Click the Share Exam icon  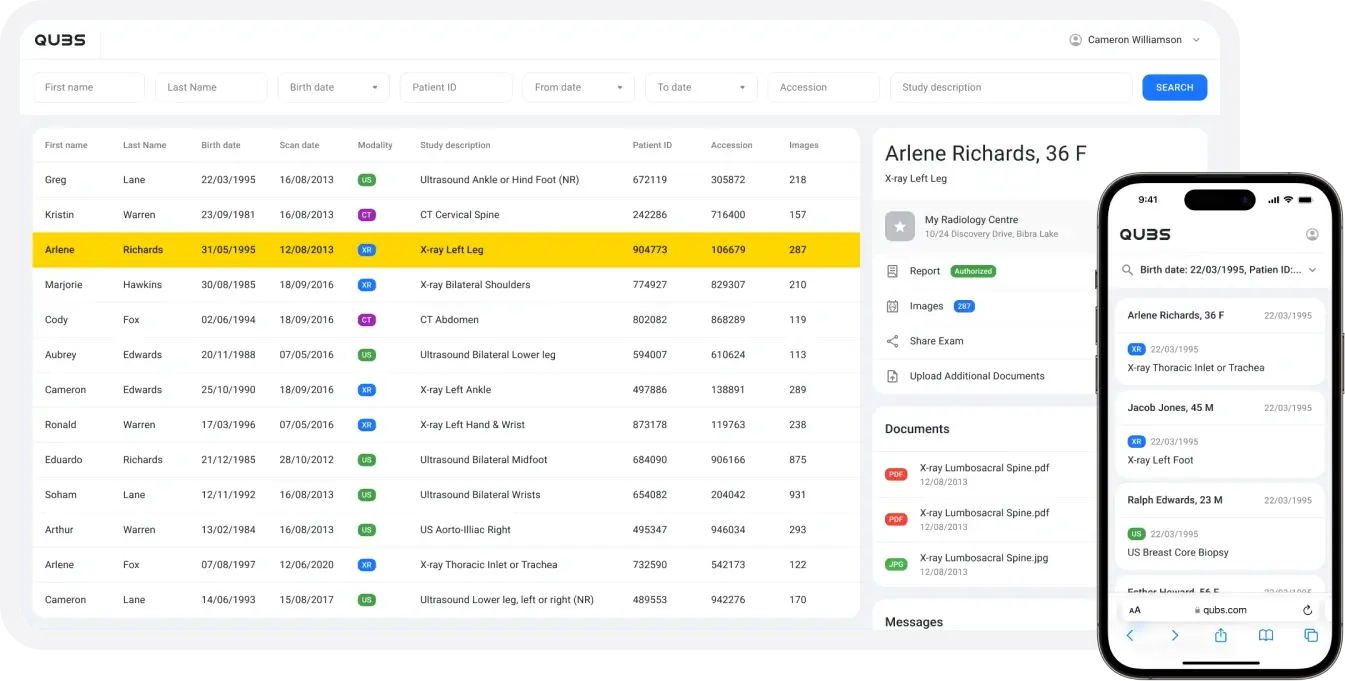(x=892, y=341)
